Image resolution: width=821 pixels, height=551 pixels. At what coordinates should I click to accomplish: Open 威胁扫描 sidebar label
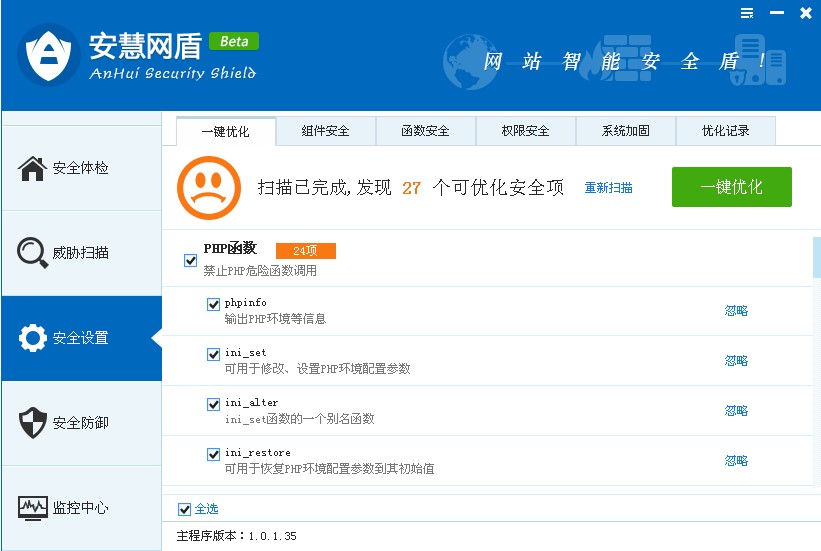(80, 253)
